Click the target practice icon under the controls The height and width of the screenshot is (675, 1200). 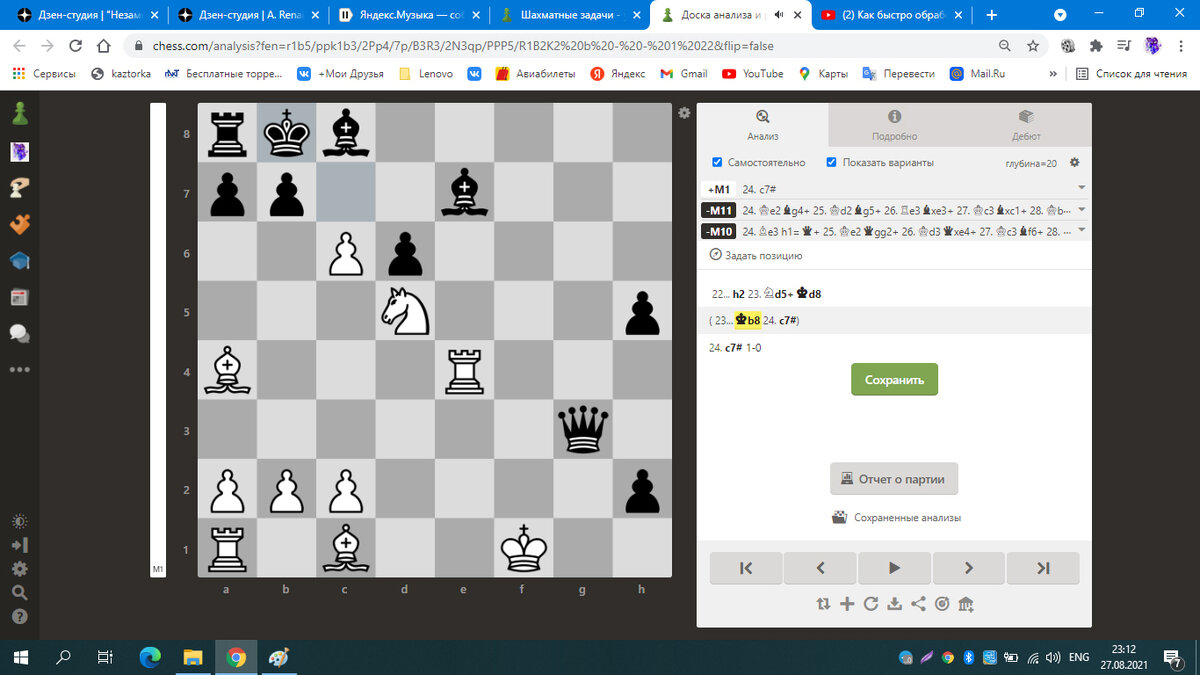tap(942, 604)
